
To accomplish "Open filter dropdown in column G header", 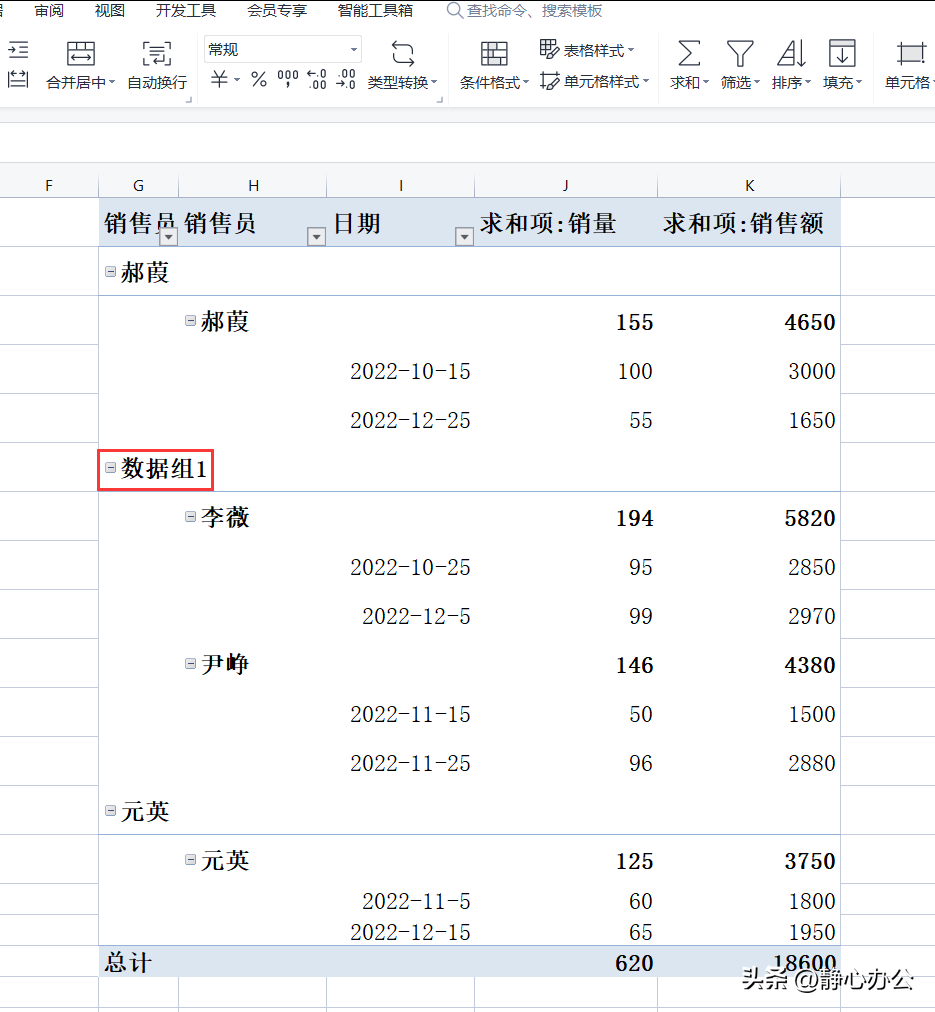I will 168,237.
